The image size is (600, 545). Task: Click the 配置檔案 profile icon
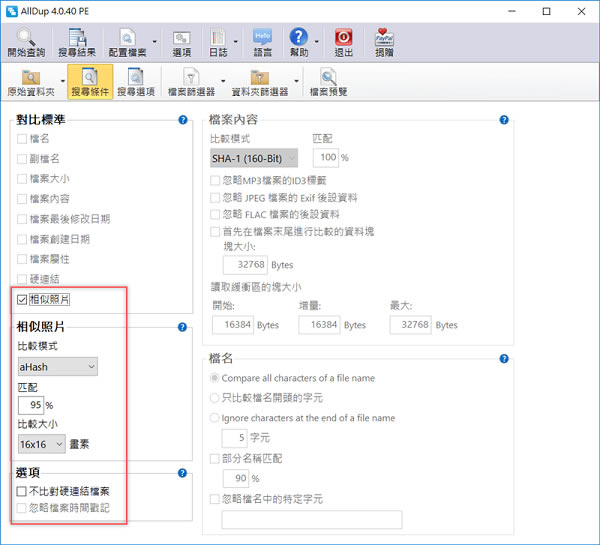click(x=129, y=39)
